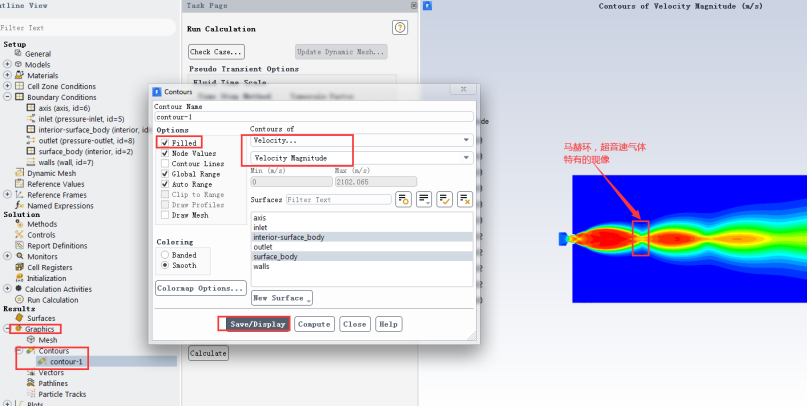Click the Compute button

(x=314, y=324)
